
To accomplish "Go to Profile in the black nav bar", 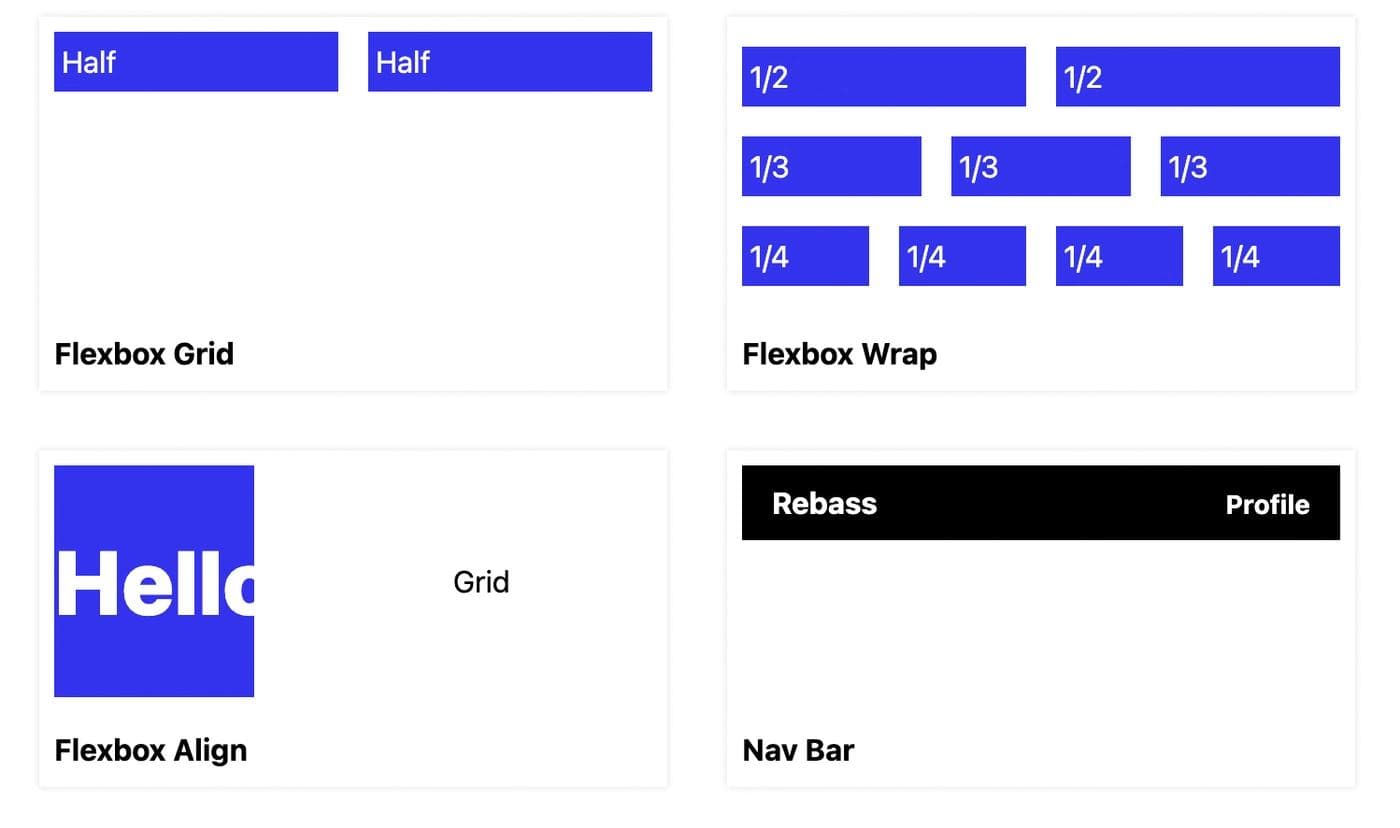I will (1267, 504).
